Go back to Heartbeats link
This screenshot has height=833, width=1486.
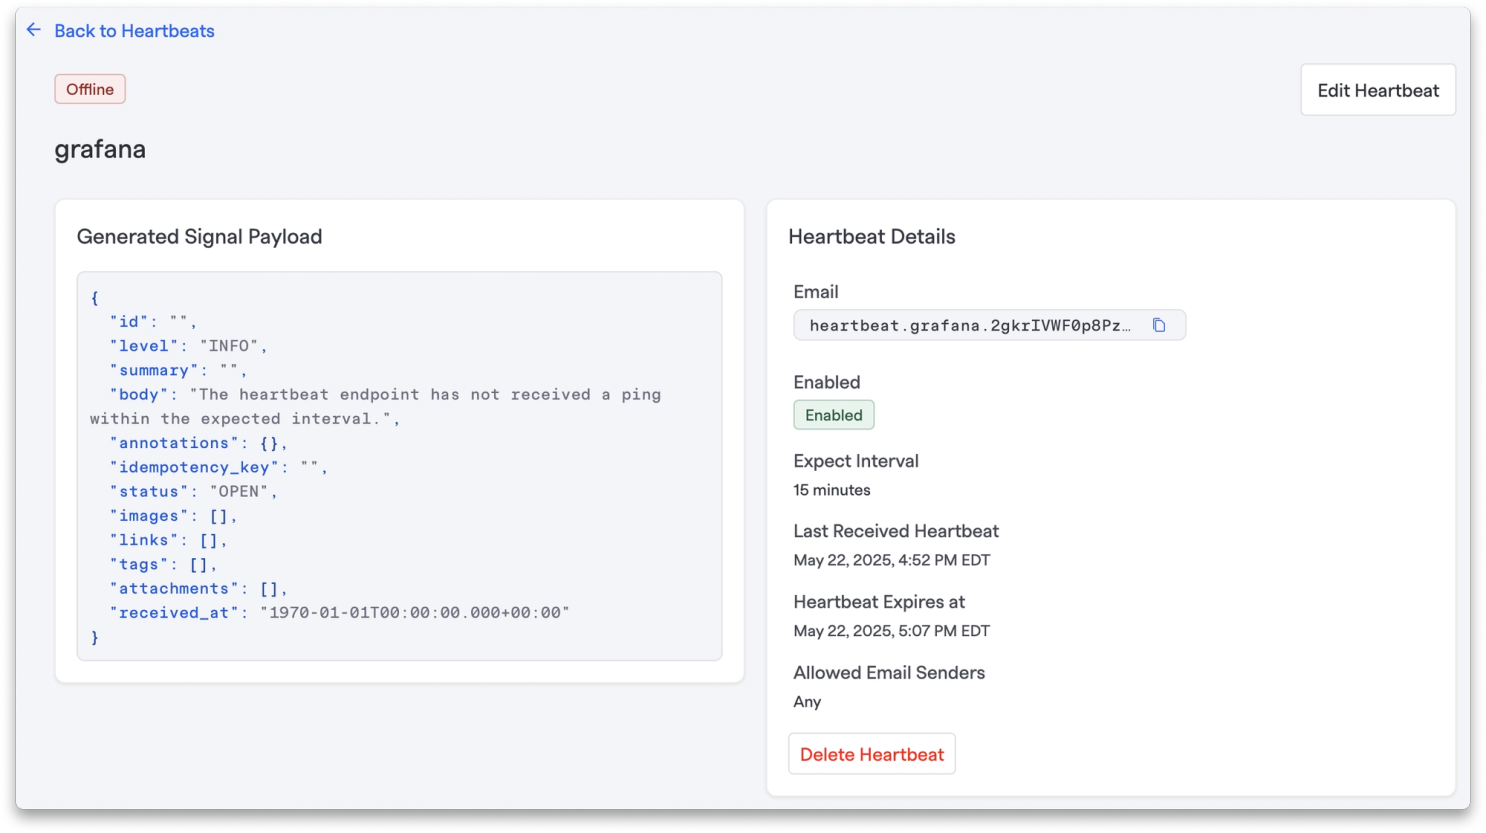134,31
